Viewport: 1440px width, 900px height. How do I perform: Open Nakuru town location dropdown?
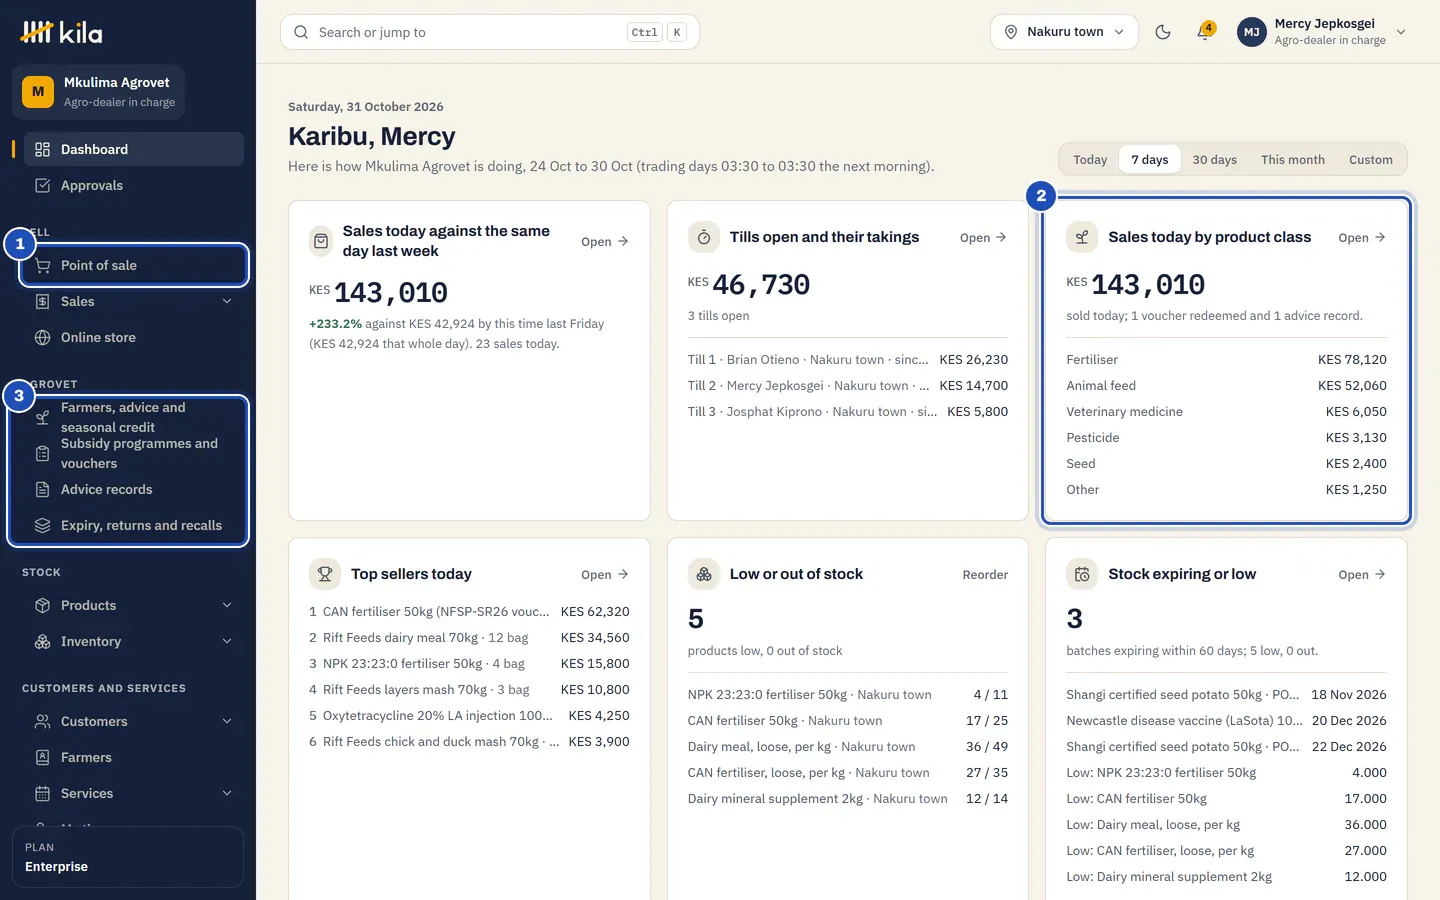pos(1064,32)
